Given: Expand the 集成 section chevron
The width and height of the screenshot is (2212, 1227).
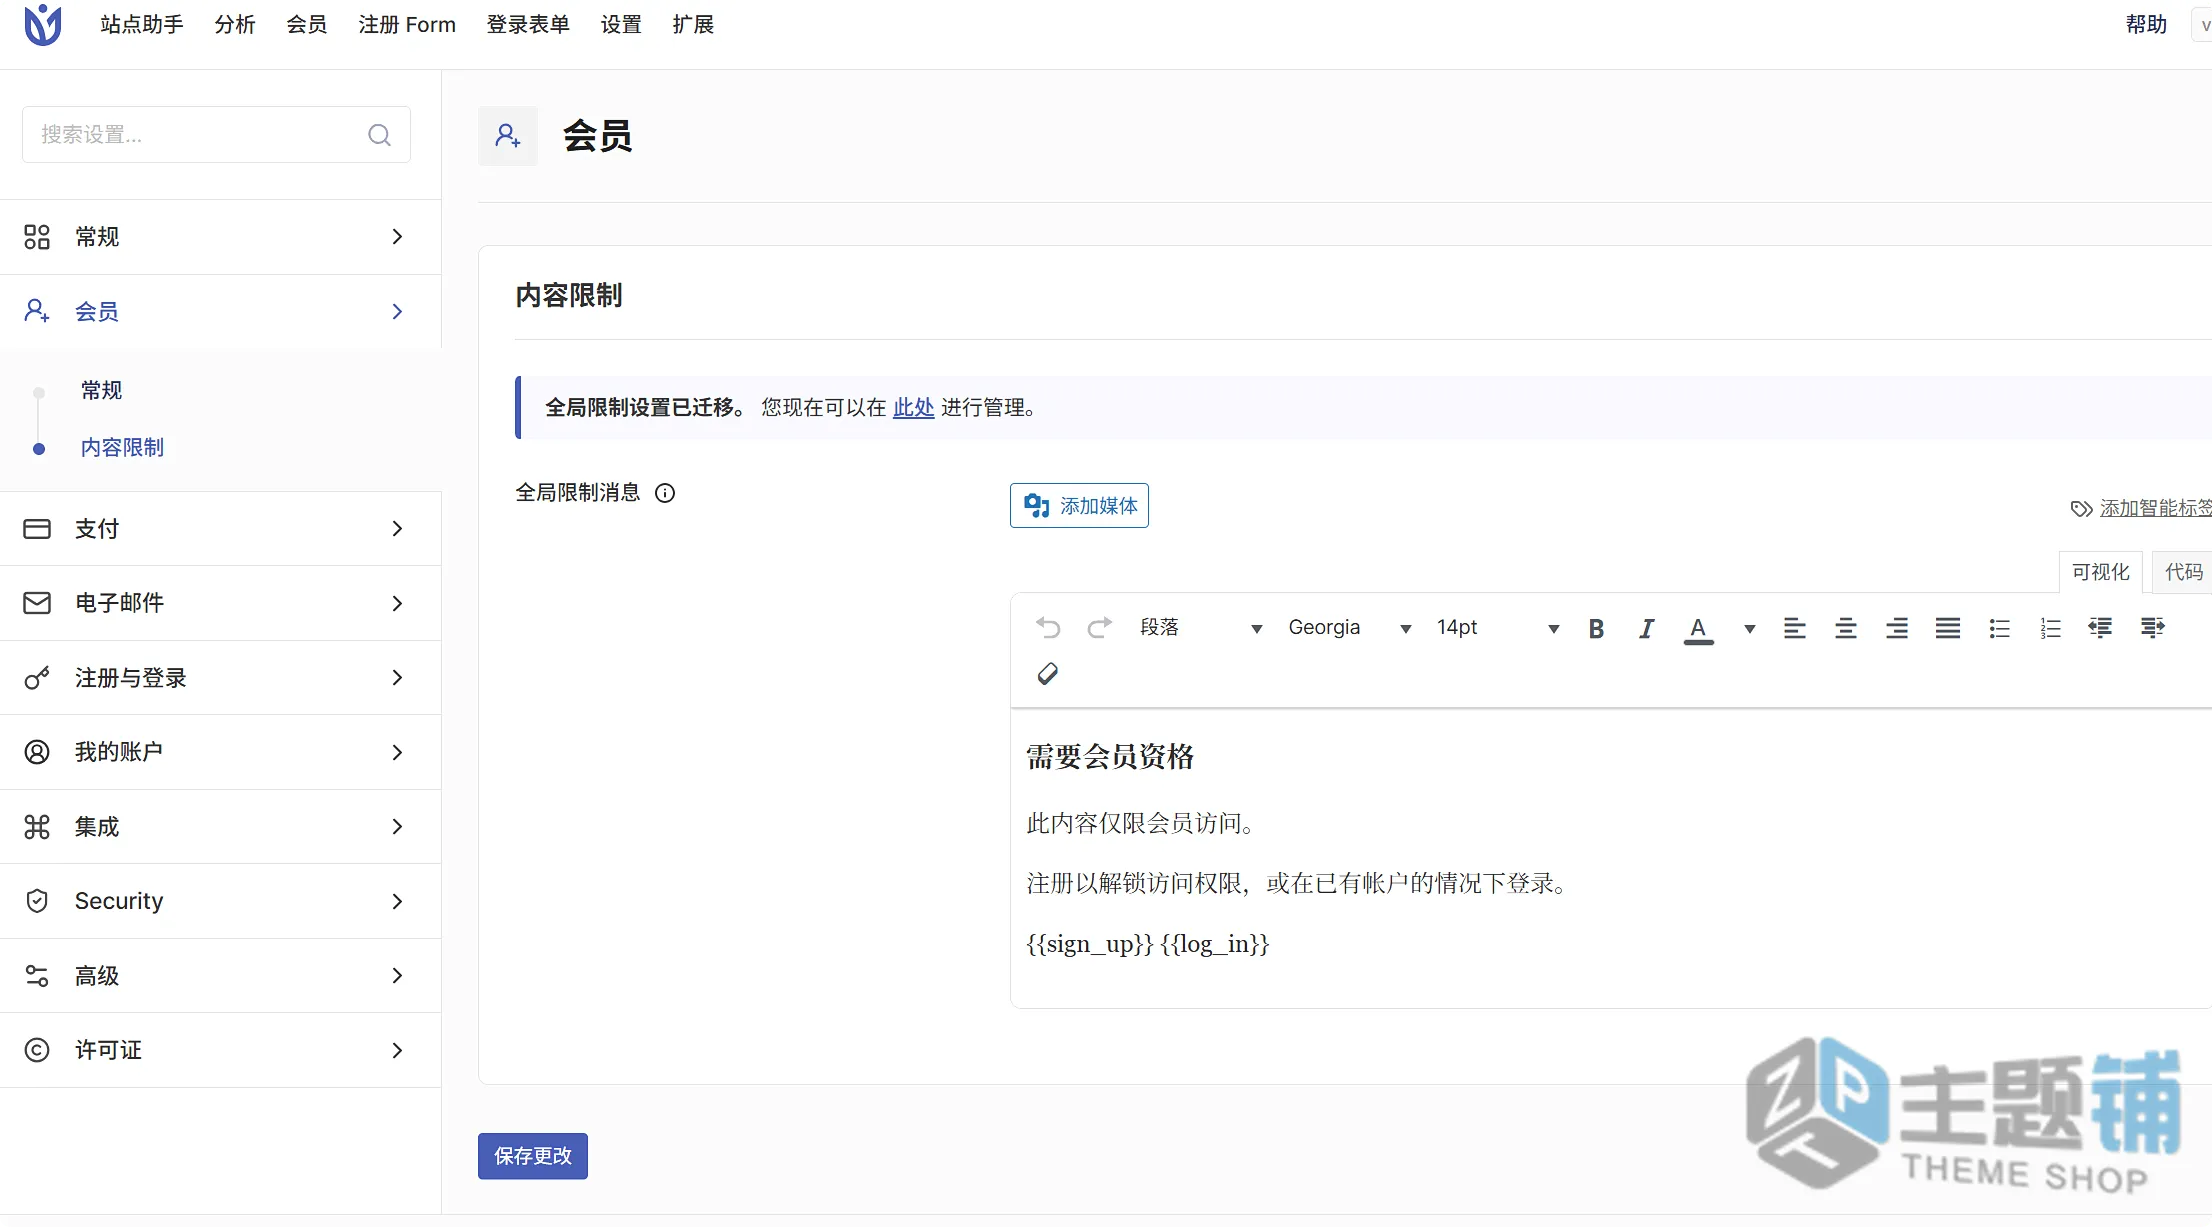Looking at the screenshot, I should [x=397, y=827].
